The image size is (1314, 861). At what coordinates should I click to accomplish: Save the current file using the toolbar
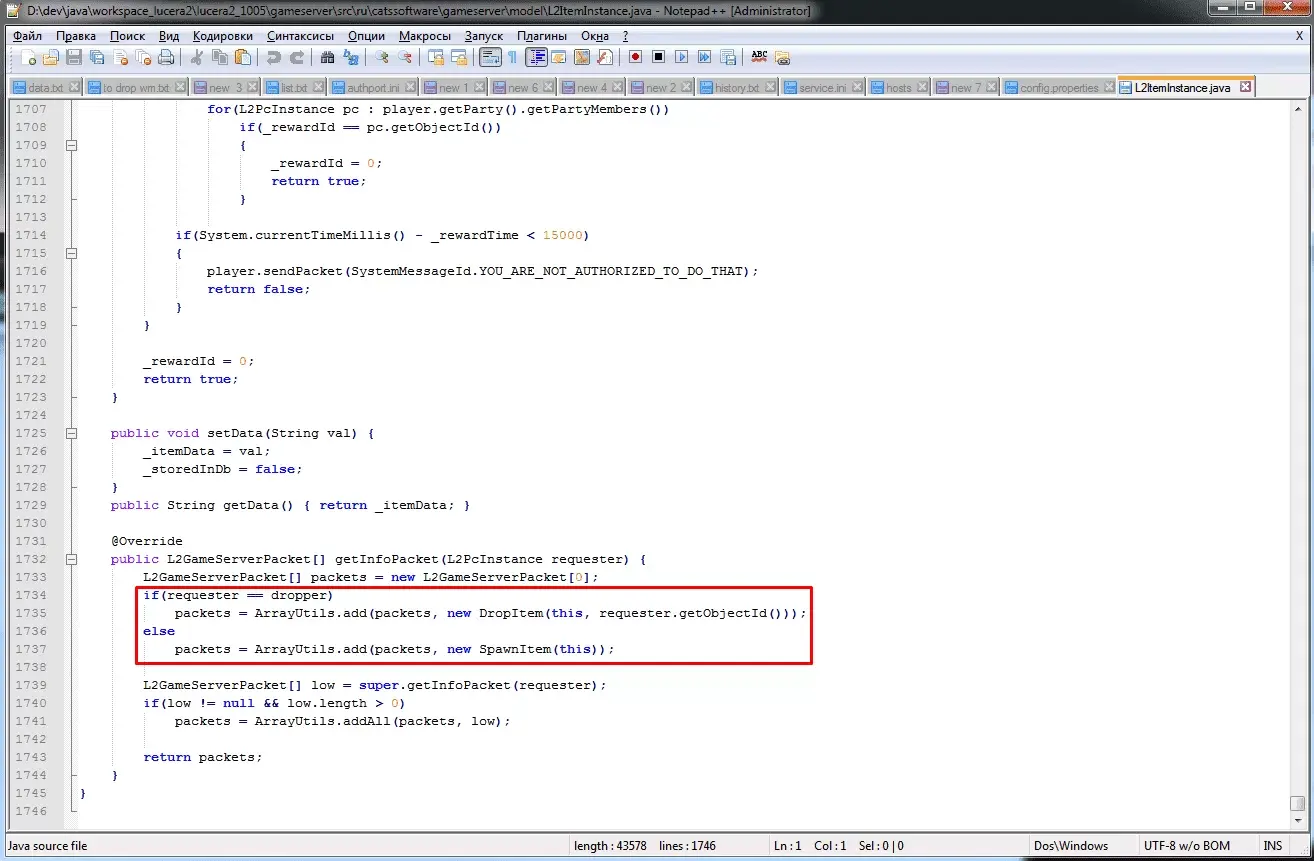[x=74, y=57]
